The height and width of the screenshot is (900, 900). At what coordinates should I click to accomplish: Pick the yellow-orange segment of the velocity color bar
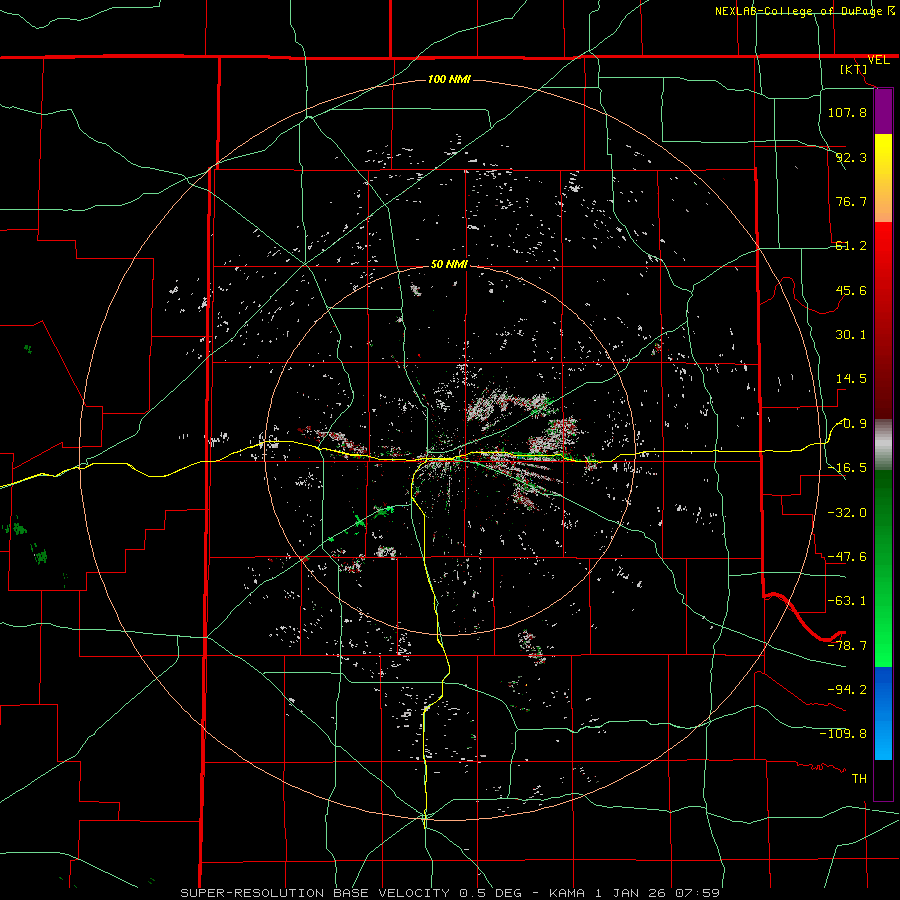883,178
